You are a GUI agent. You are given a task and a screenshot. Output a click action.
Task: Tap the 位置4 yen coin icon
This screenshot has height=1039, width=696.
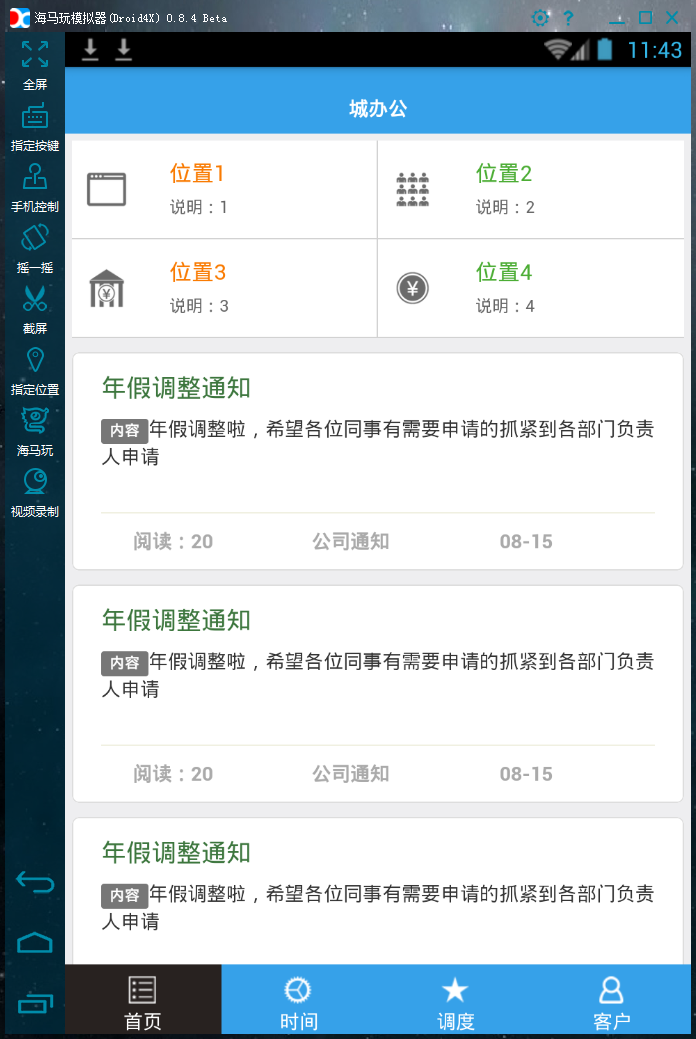[412, 288]
